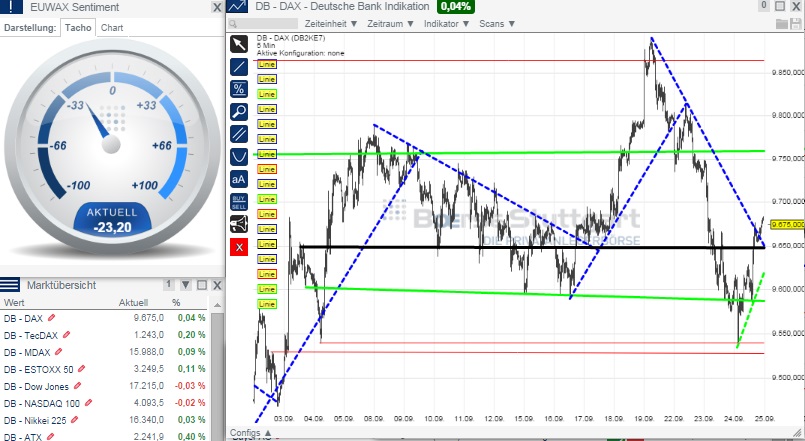Maximize the Marktübersicht panel
Image resolution: width=805 pixels, height=441 pixels.
click(202, 285)
